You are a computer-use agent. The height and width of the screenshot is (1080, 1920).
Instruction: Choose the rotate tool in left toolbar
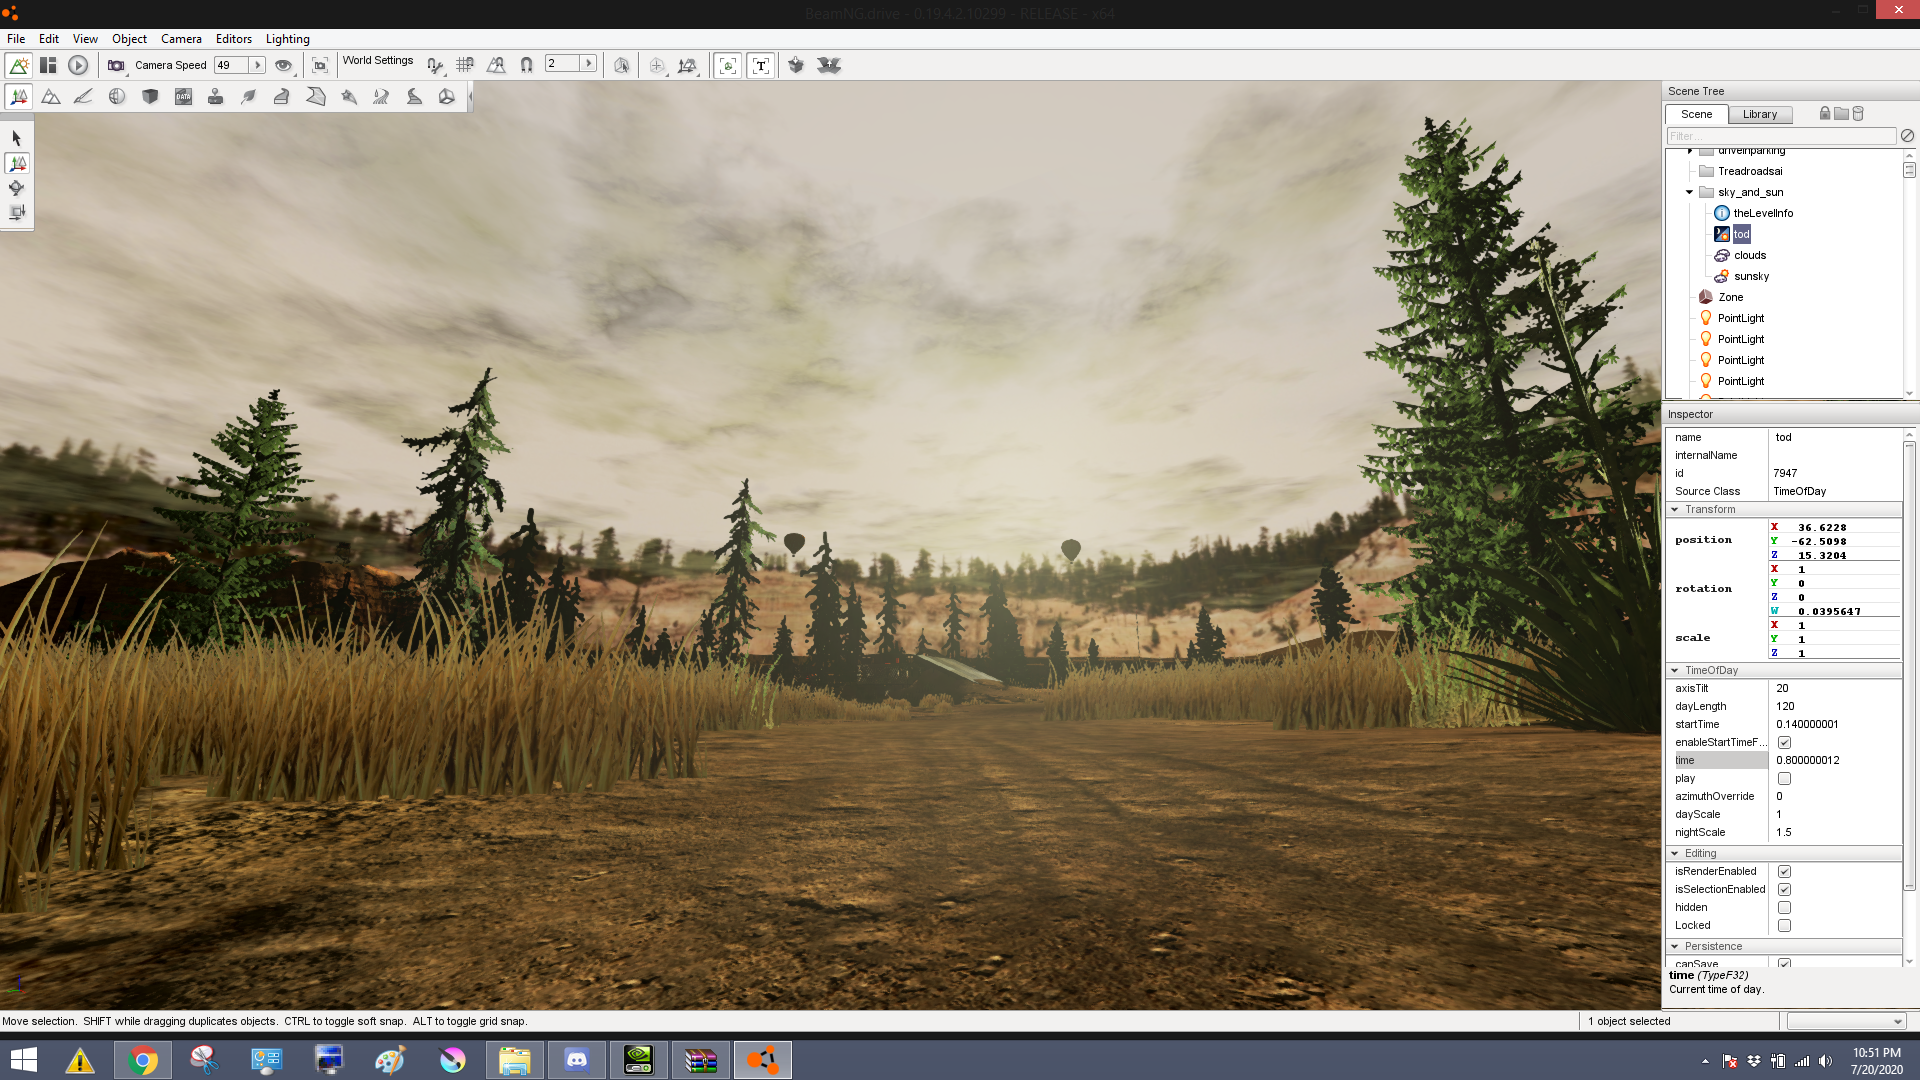click(17, 188)
